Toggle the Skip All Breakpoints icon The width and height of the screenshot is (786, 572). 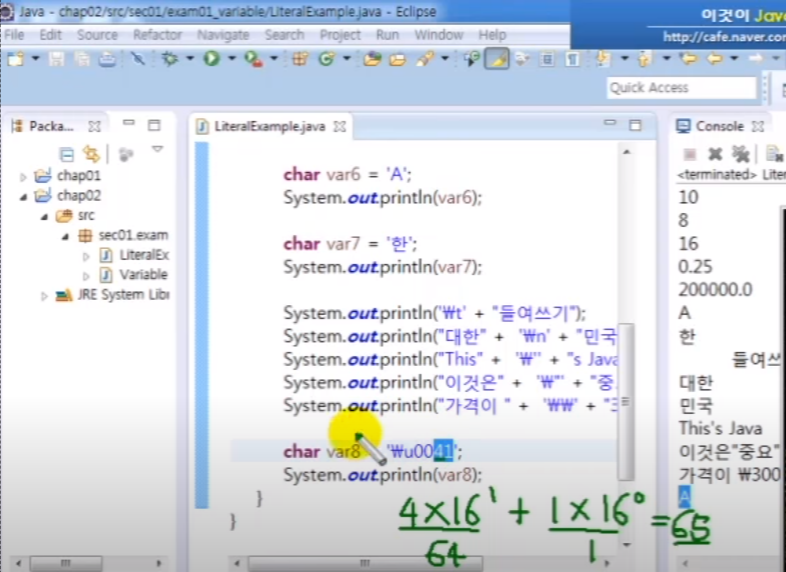pos(138,59)
